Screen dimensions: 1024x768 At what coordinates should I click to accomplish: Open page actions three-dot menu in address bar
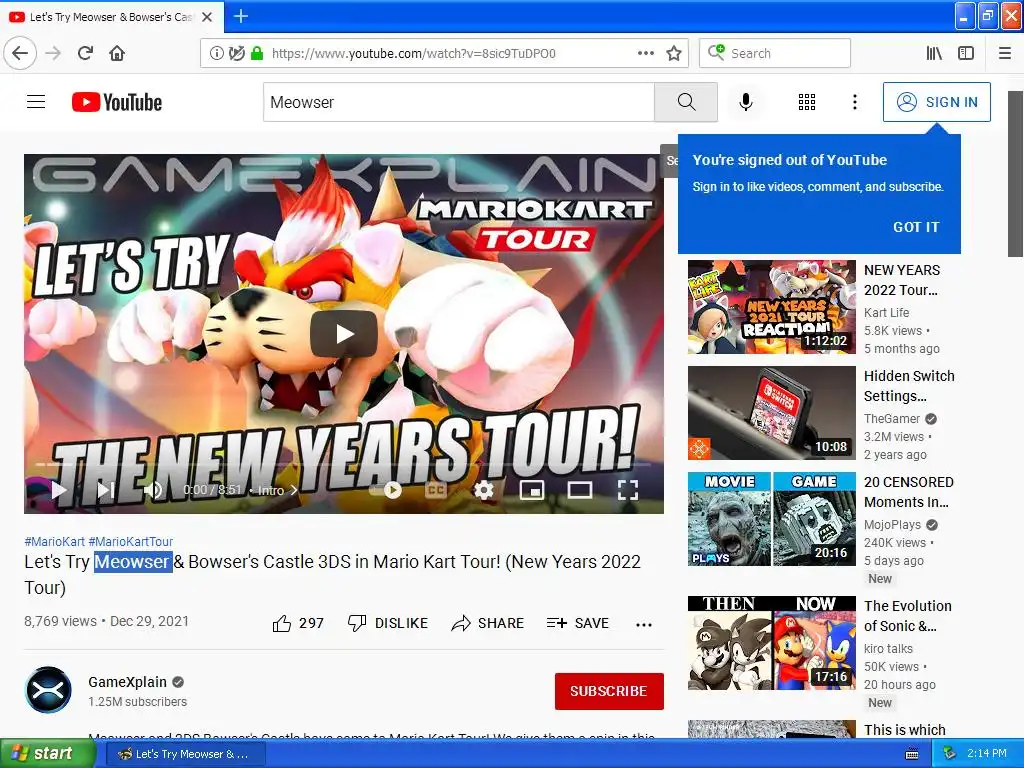(646, 53)
